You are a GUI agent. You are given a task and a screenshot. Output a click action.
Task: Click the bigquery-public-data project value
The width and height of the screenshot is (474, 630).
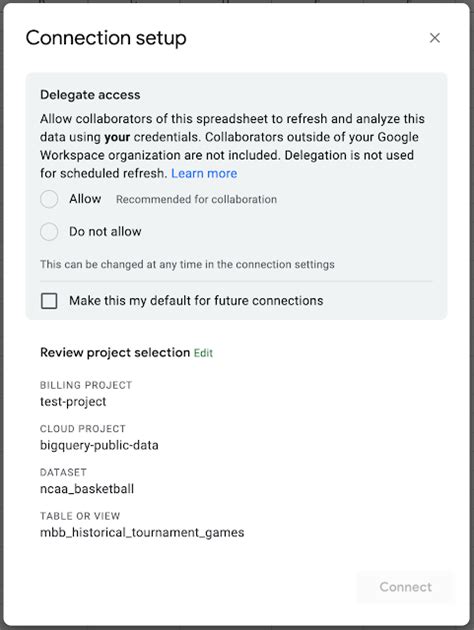[99, 445]
